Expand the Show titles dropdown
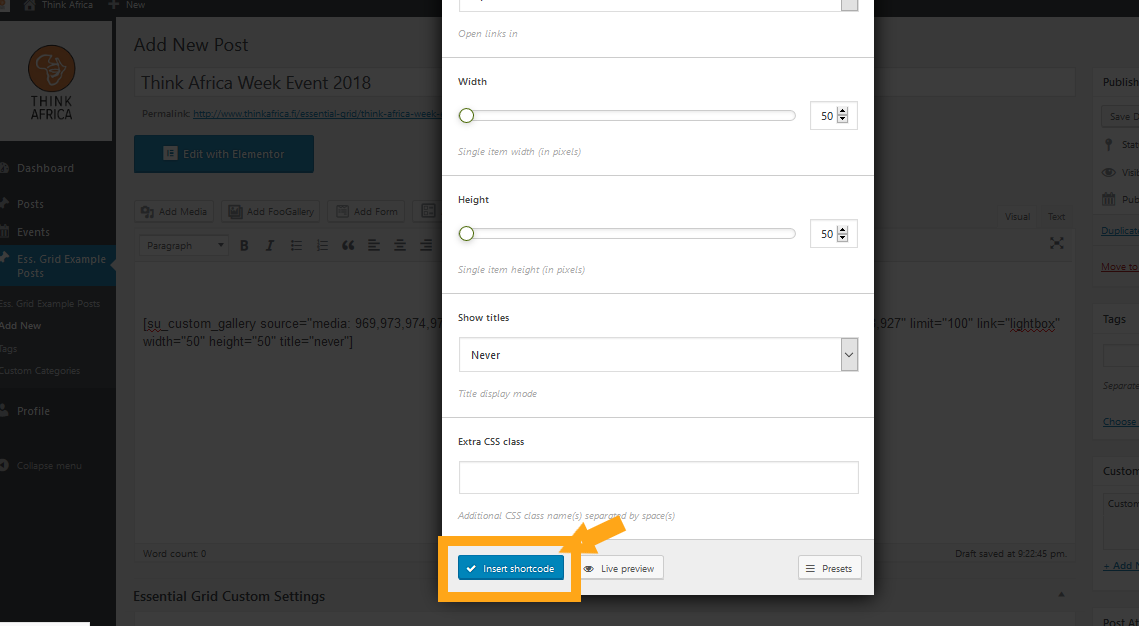 658,354
